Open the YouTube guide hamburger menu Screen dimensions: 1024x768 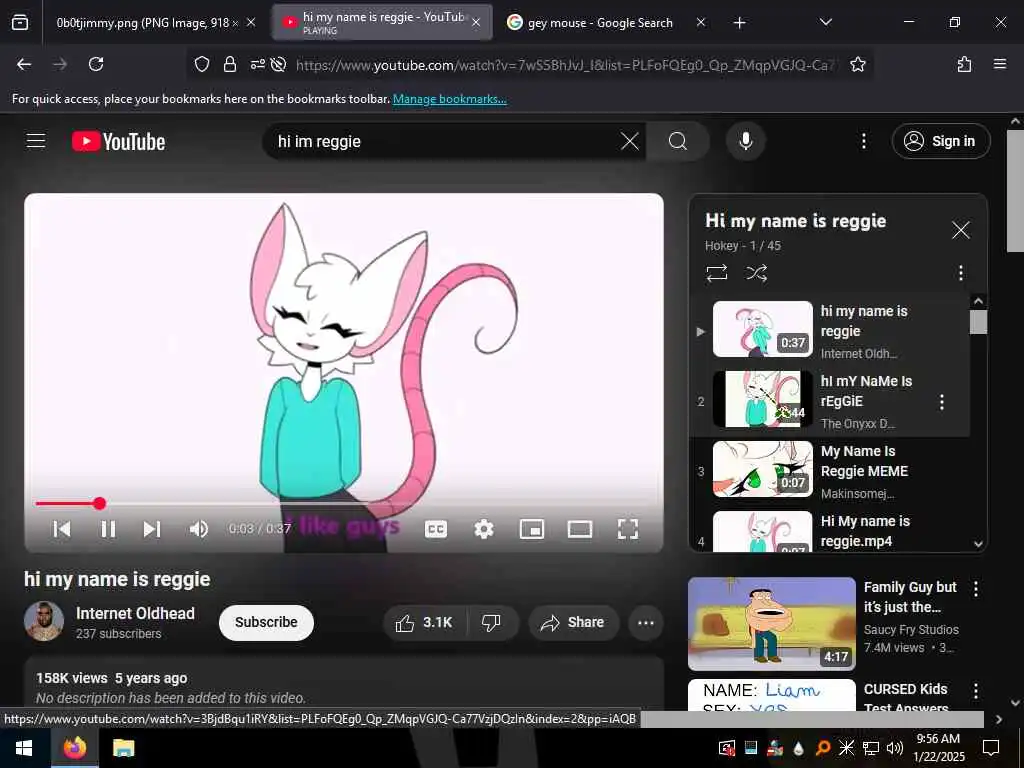click(x=36, y=141)
